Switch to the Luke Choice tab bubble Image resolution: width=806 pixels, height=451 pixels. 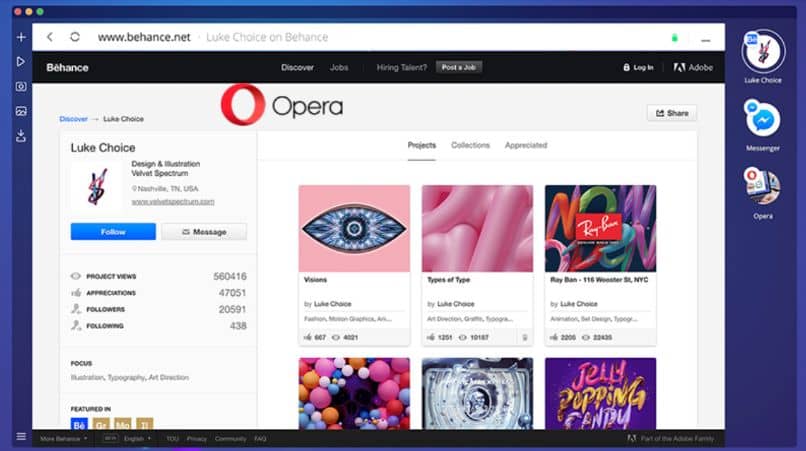[x=763, y=51]
